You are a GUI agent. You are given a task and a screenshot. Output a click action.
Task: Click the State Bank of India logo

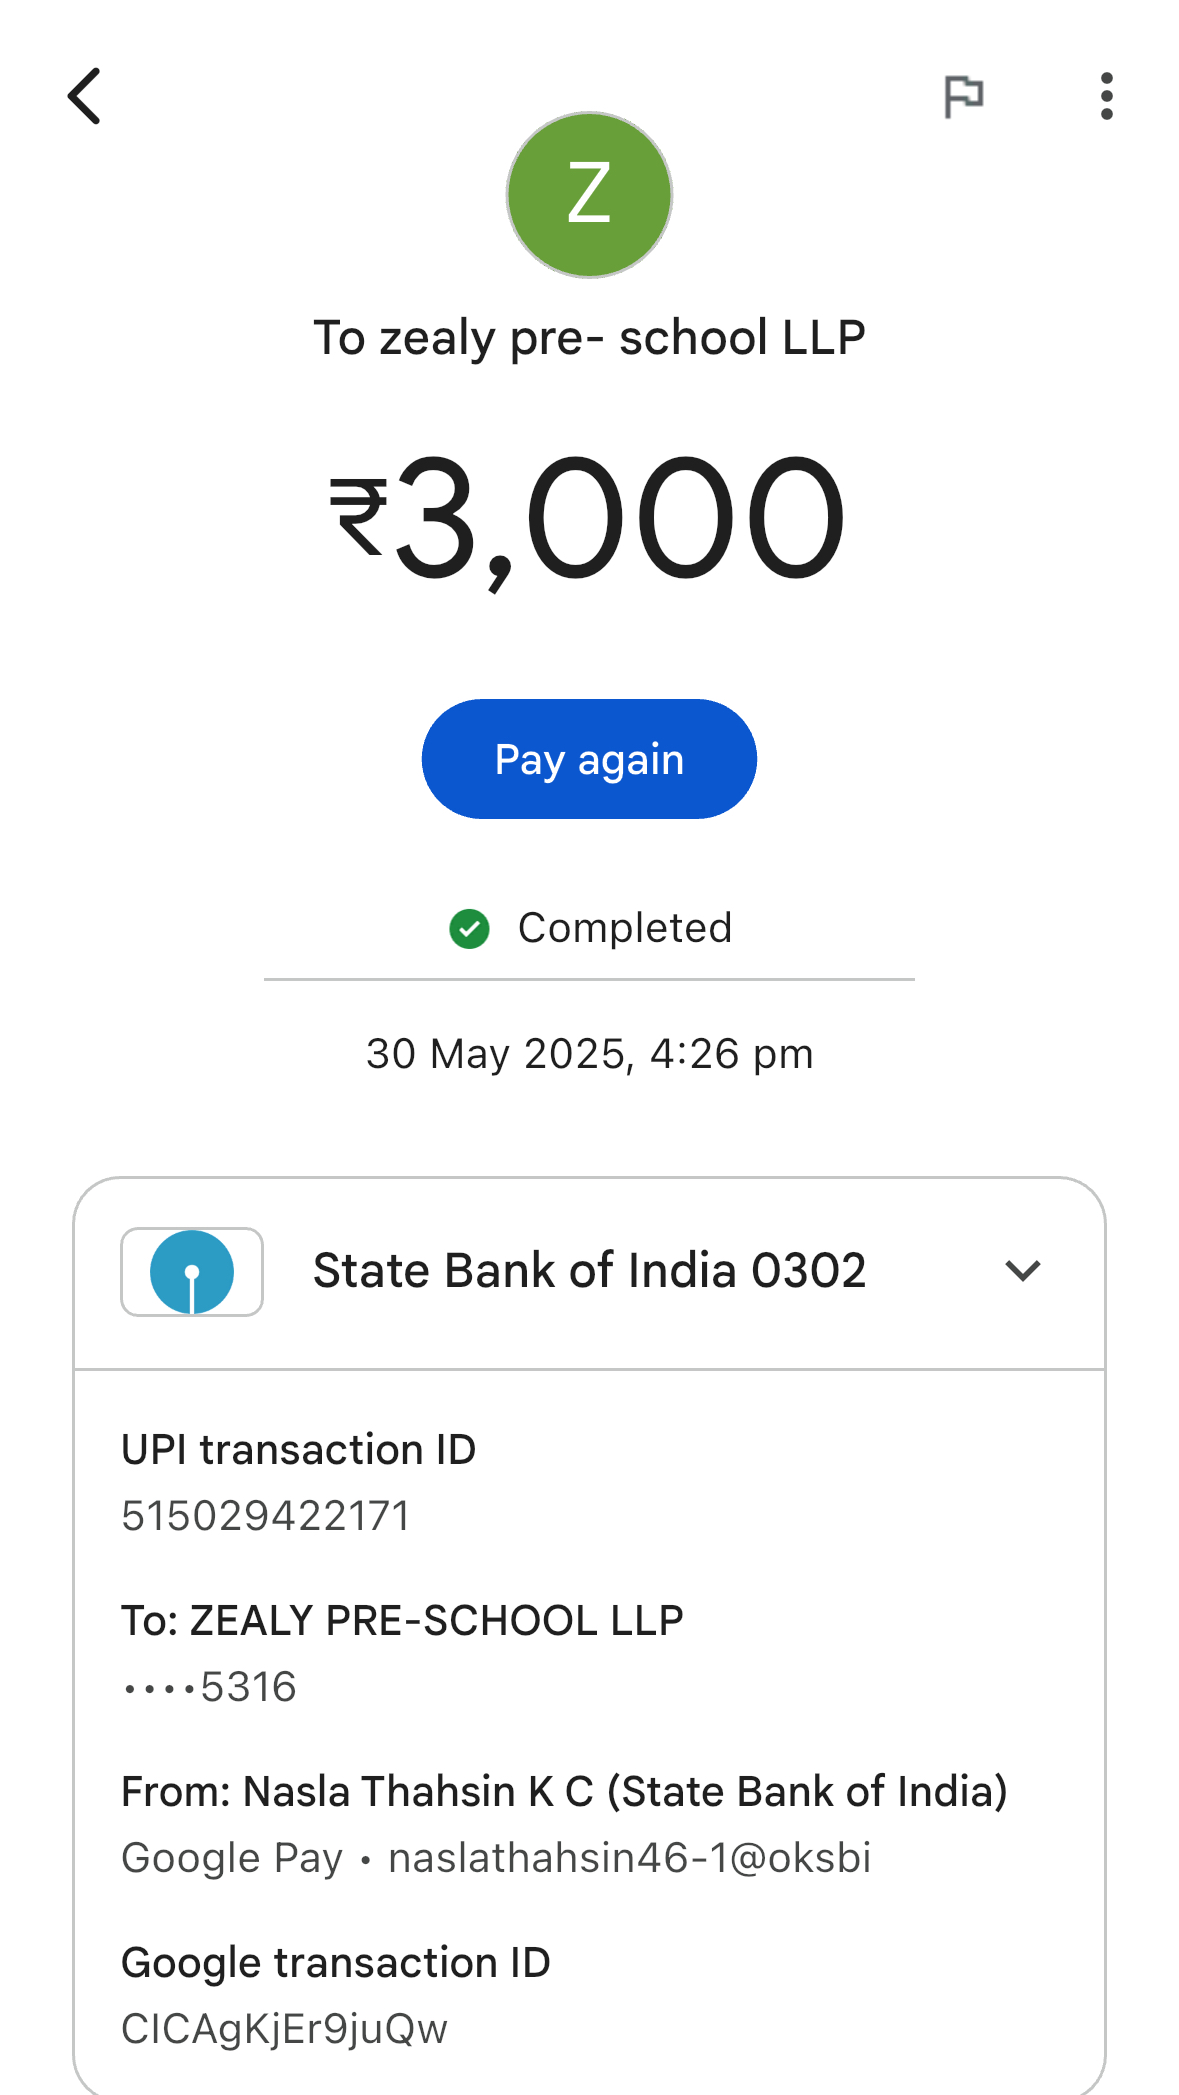[192, 1272]
